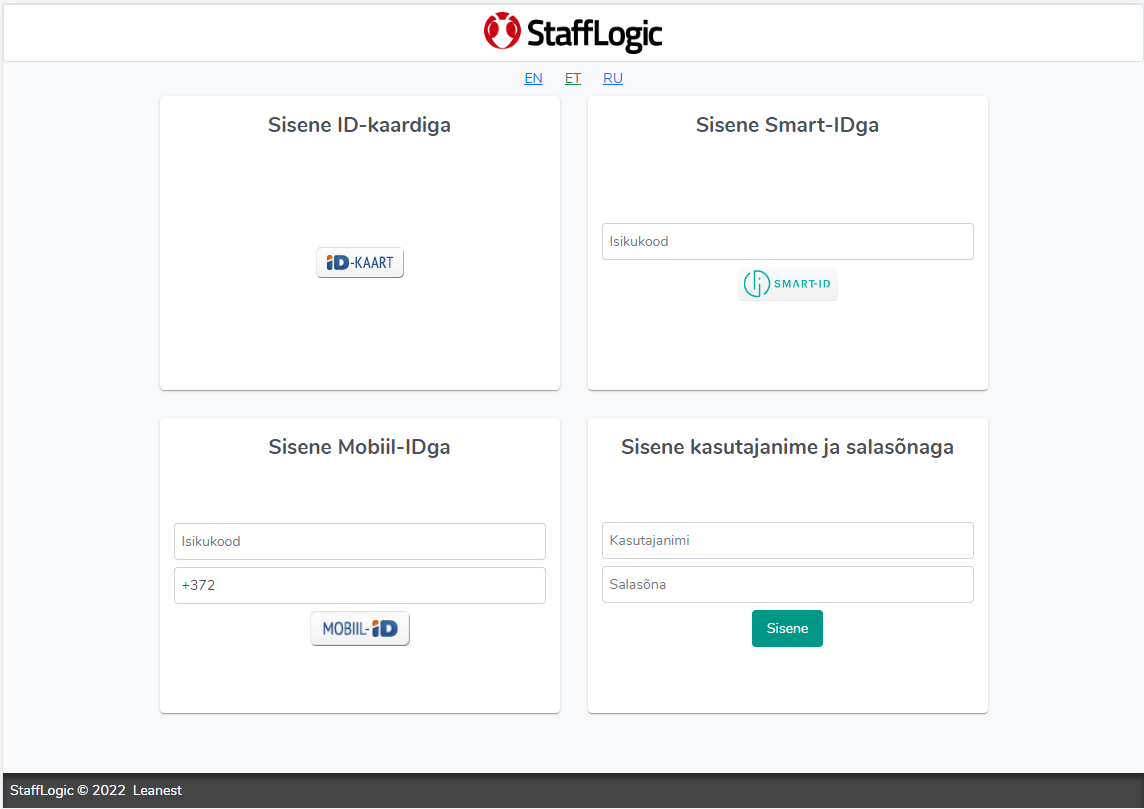Click the green Sisene button
Screen dimensions: 1144x809
coord(787,628)
